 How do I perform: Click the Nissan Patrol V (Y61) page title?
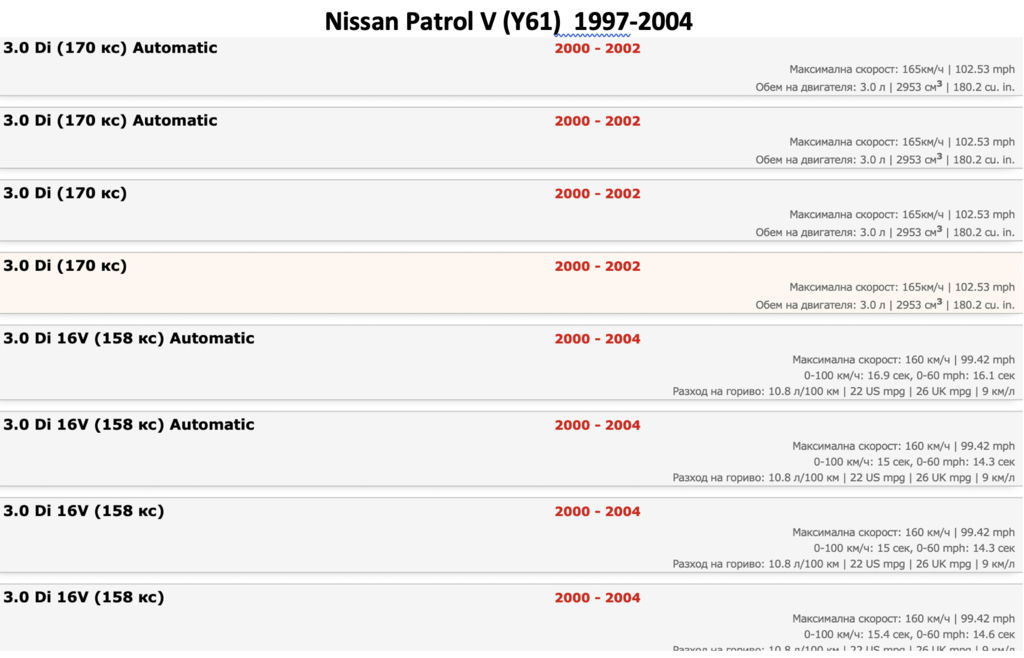[508, 22]
